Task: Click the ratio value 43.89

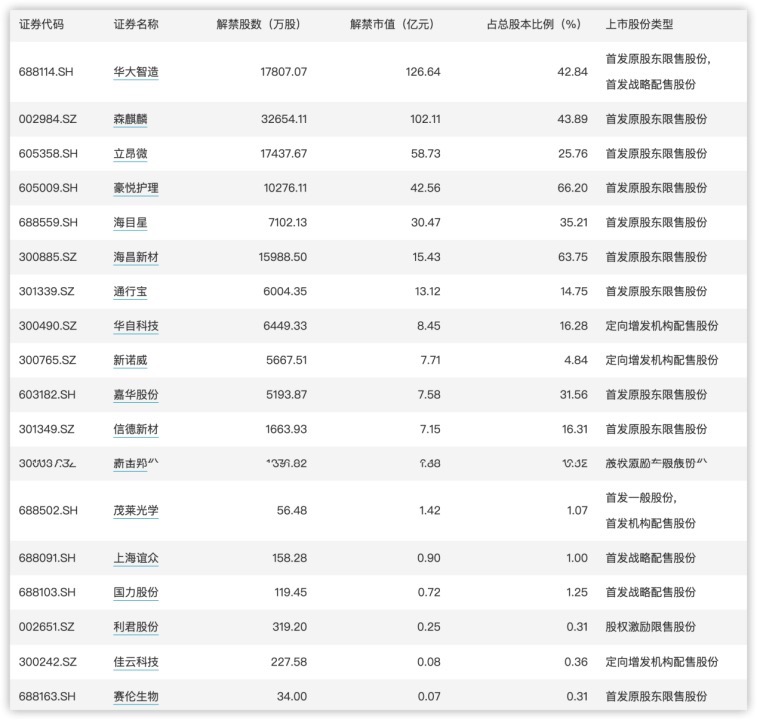Action: (x=573, y=119)
